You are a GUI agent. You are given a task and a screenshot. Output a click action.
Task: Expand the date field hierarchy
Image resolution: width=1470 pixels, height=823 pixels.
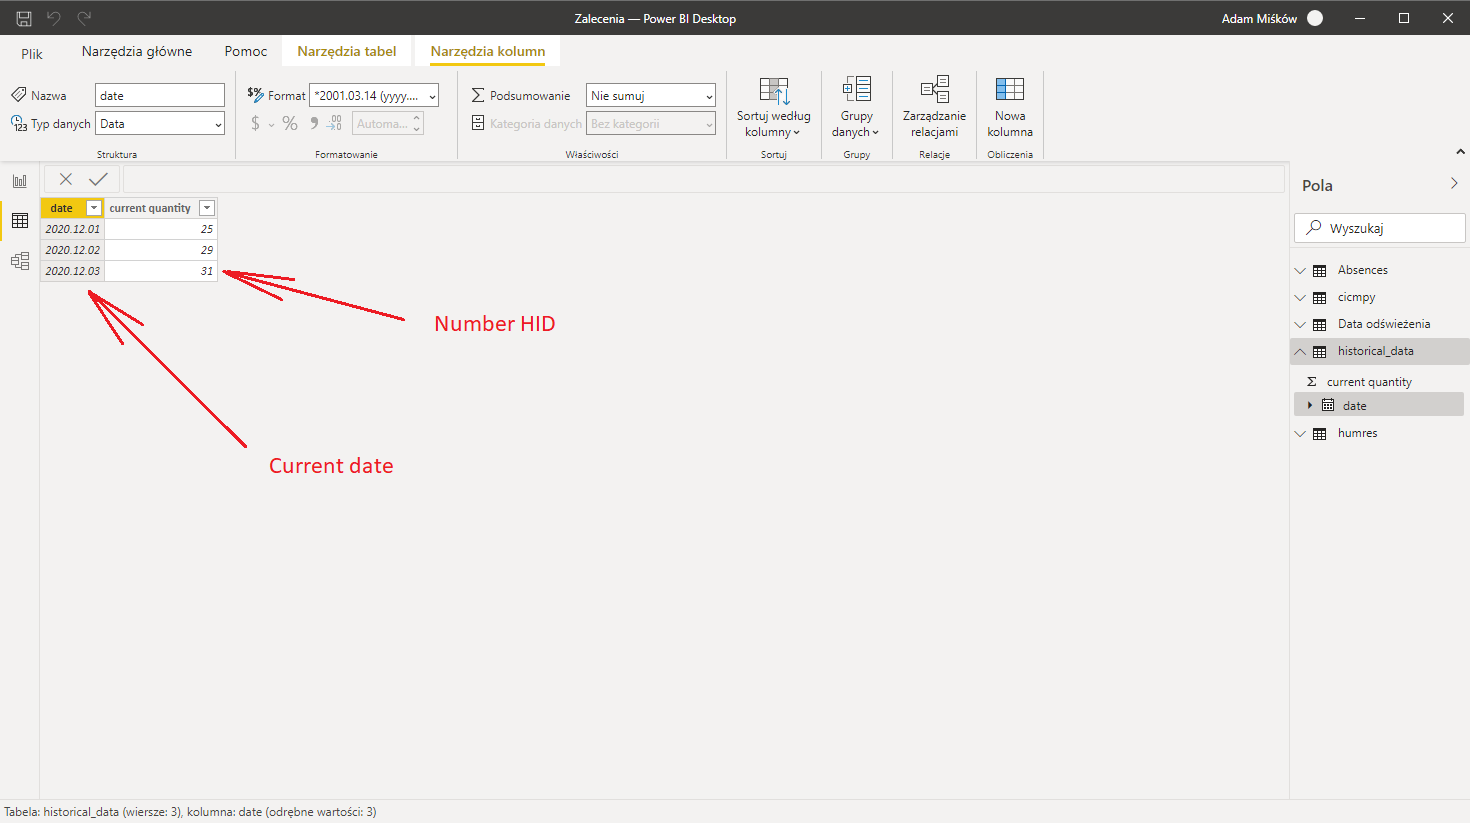(1310, 405)
